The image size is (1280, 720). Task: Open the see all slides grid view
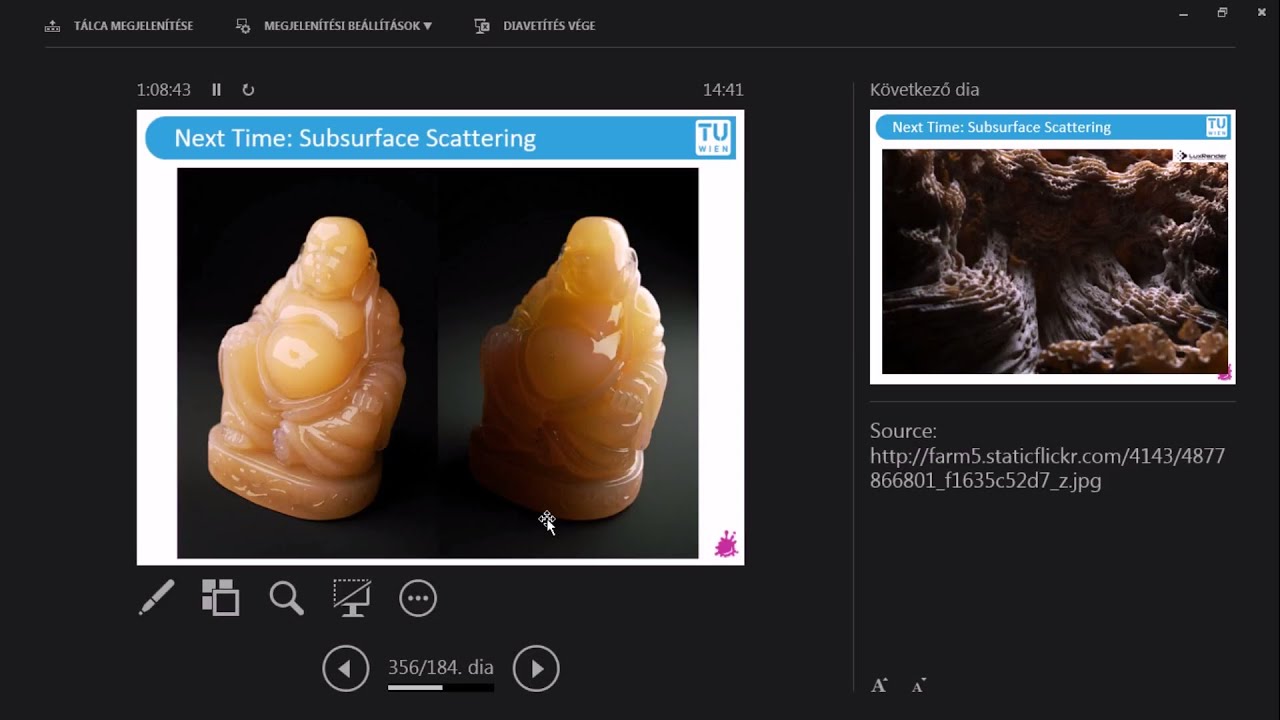[x=220, y=598]
